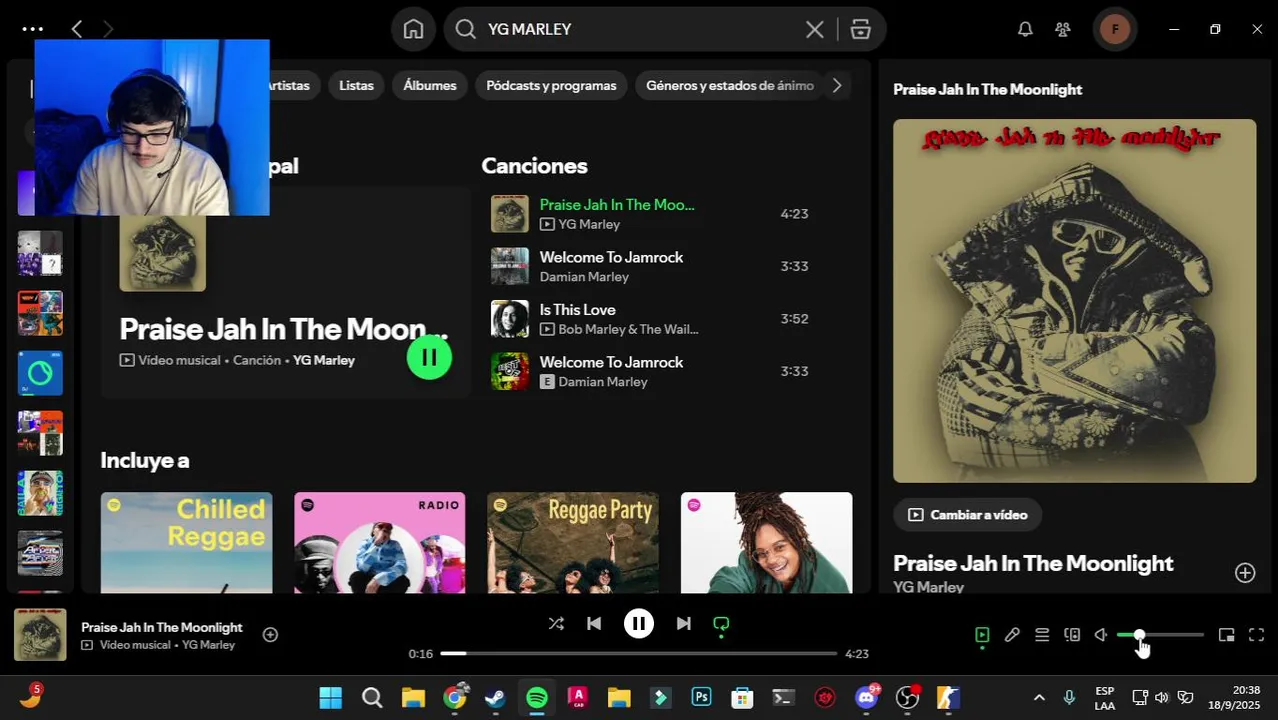Pause playback in the bottom bar
This screenshot has width=1278, height=720.
(639, 624)
